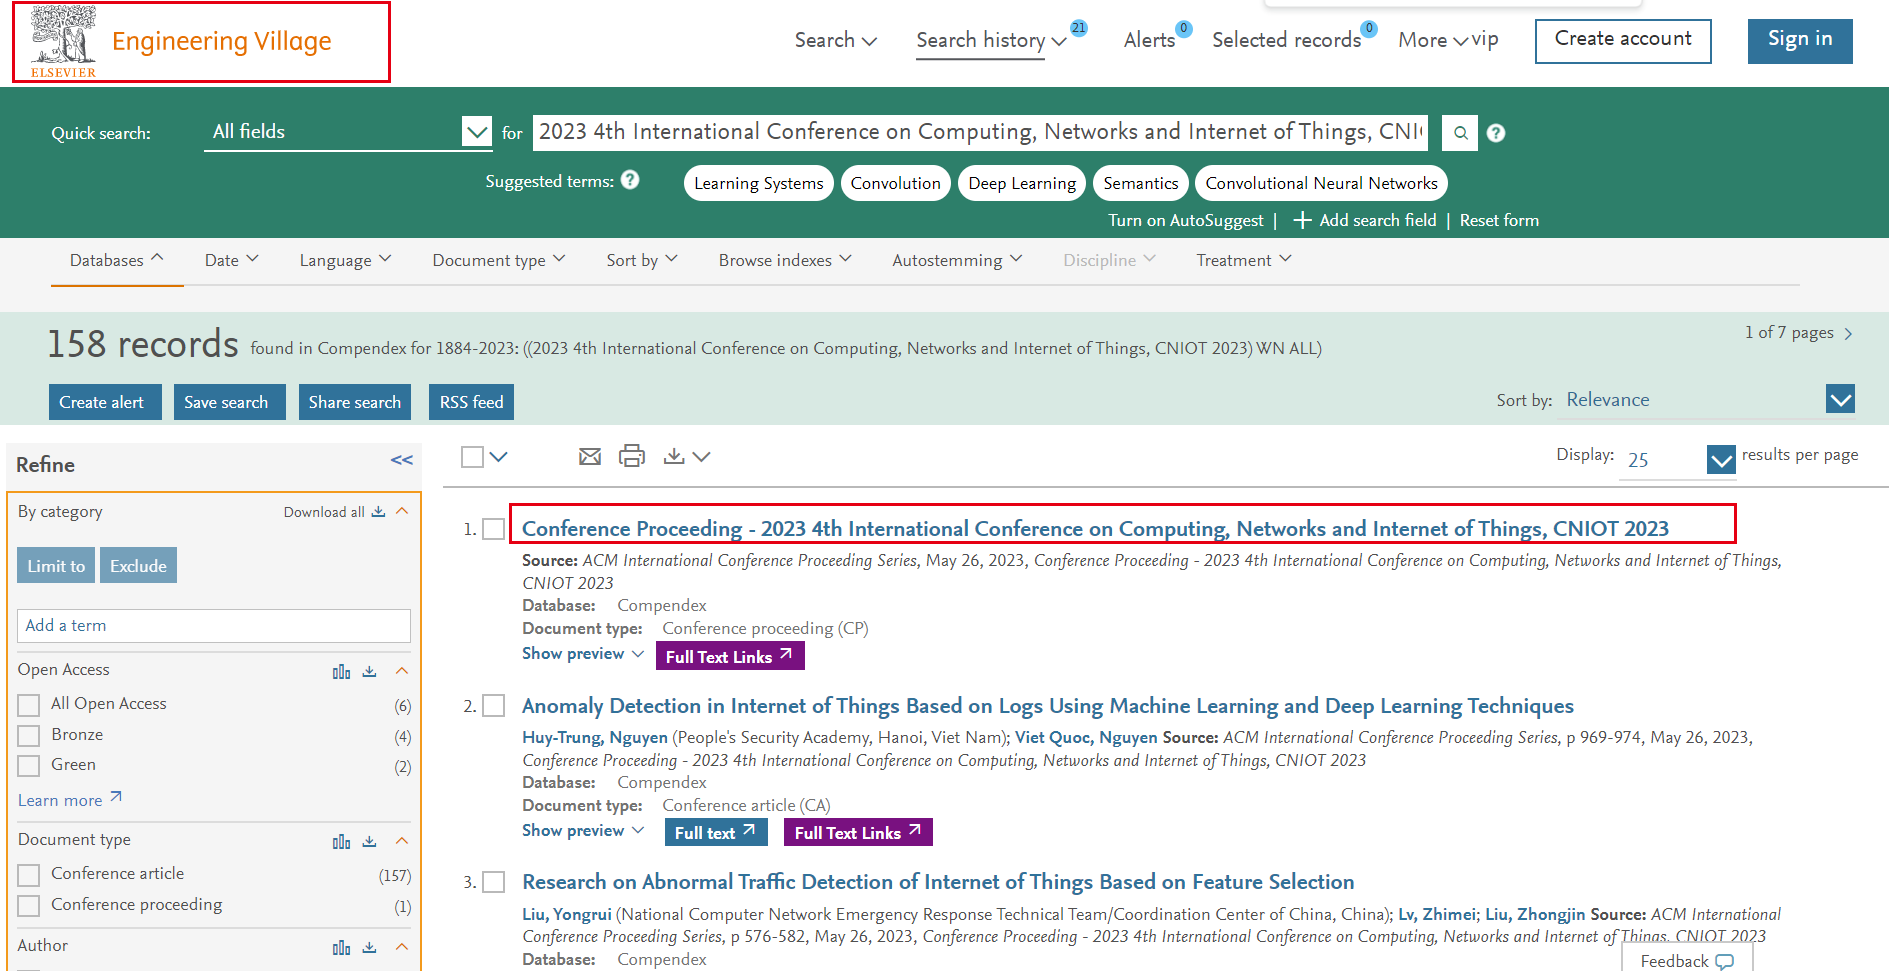Image resolution: width=1889 pixels, height=971 pixels.
Task: Select the checkbox for result 2
Action: (x=493, y=706)
